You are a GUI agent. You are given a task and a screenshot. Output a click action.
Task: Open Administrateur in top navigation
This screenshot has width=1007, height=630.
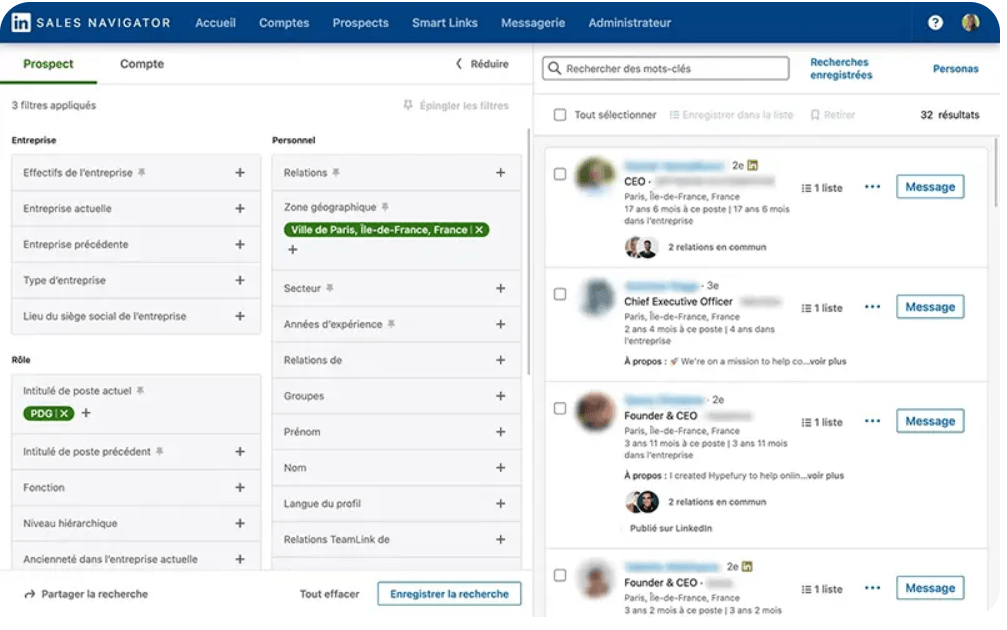tap(629, 22)
